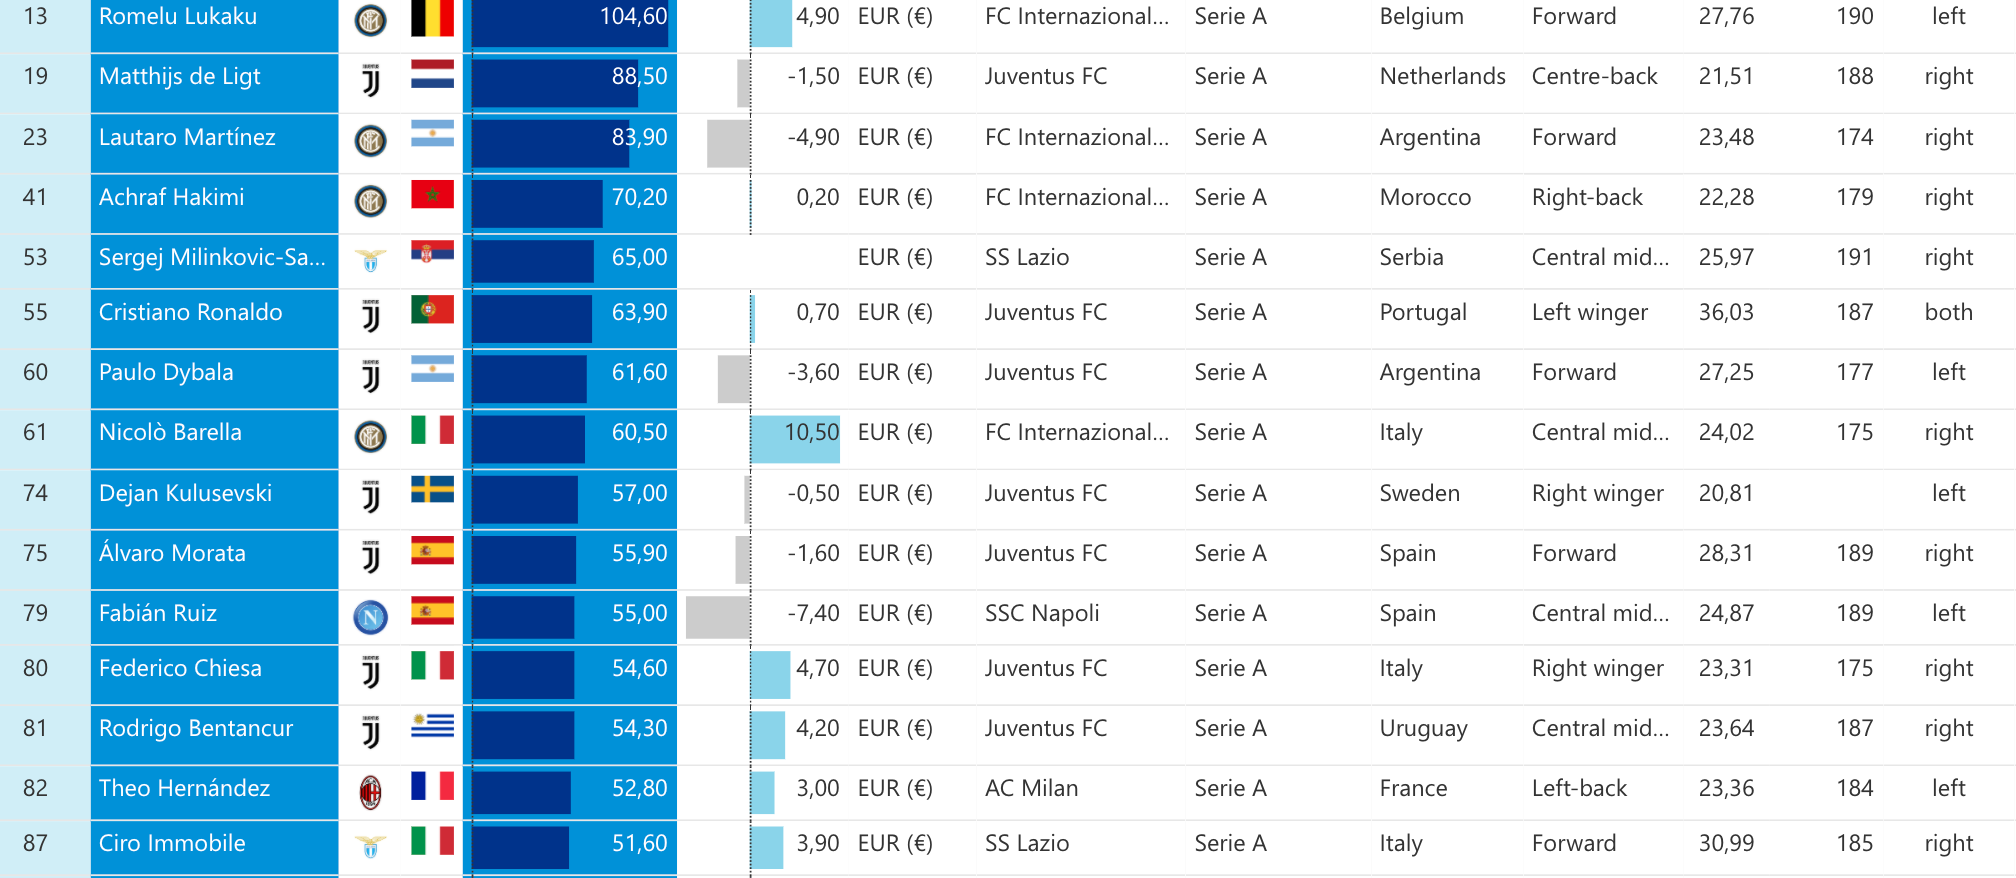Click Barella's 10,50 value change bar
The image size is (2016, 878).
(x=795, y=438)
